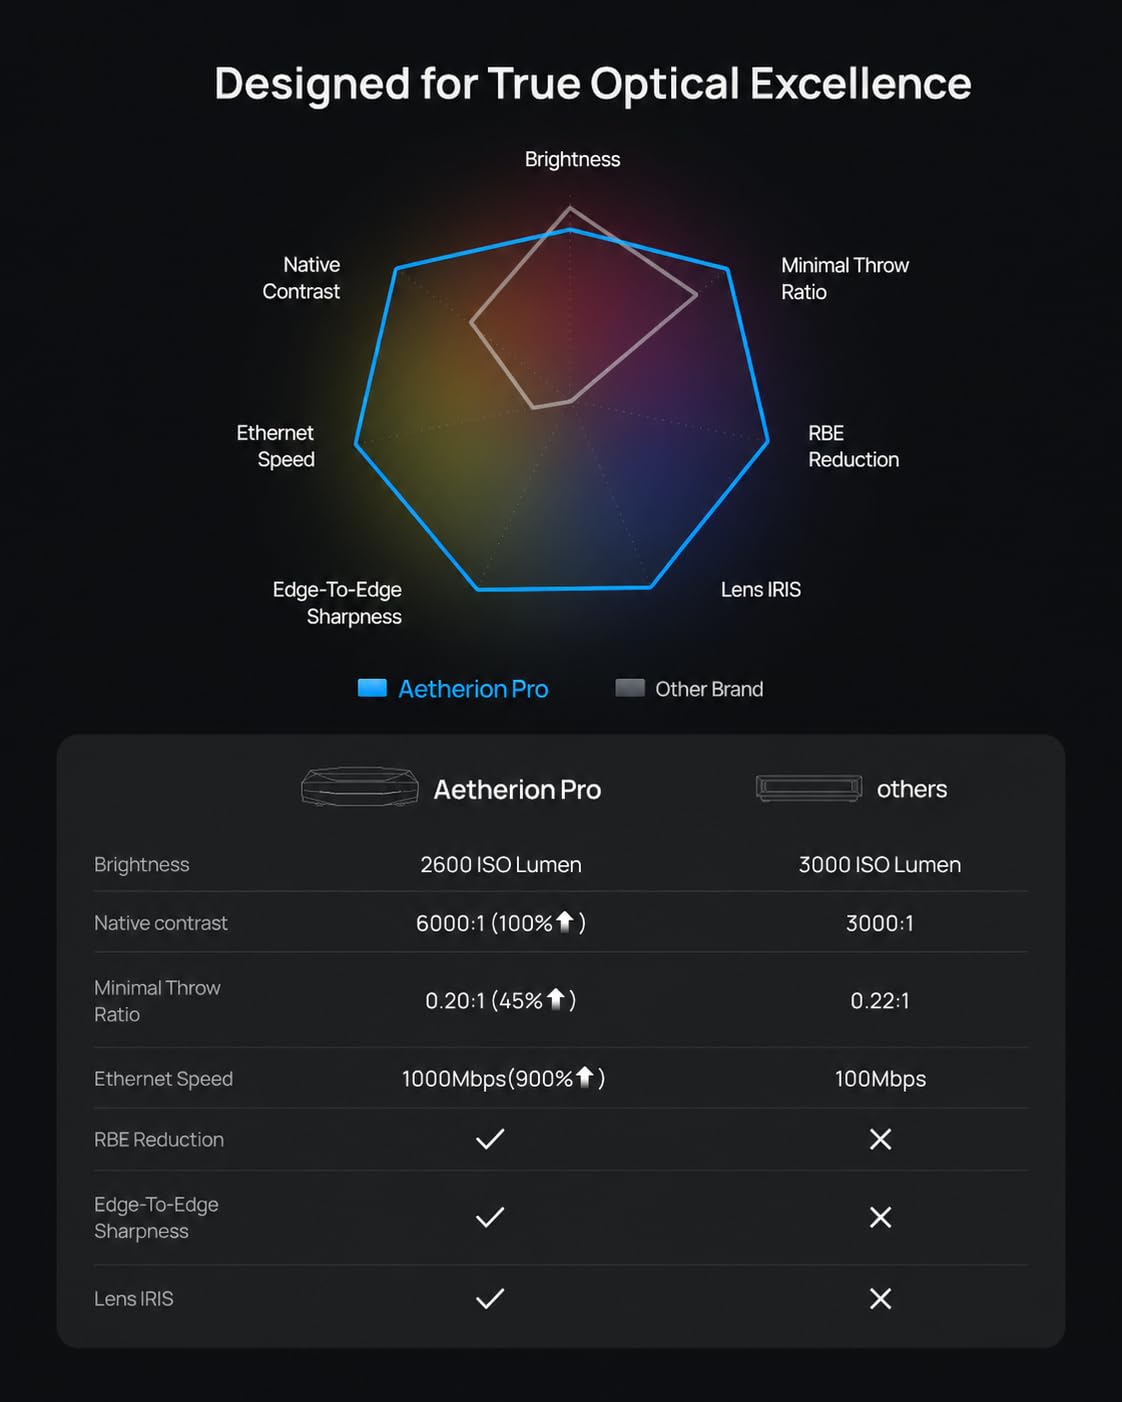The width and height of the screenshot is (1122, 1402).
Task: Click the Edge-To-Edge Sharpness cross under others
Action: coord(880,1217)
